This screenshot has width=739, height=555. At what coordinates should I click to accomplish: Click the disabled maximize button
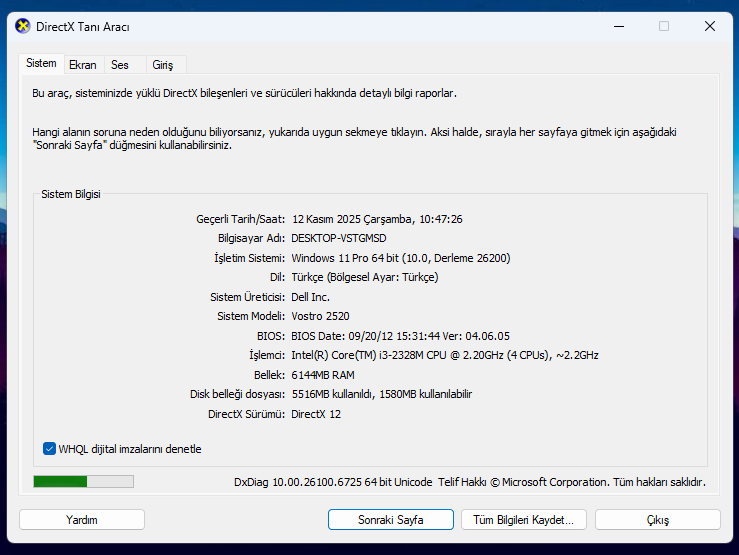point(664,26)
